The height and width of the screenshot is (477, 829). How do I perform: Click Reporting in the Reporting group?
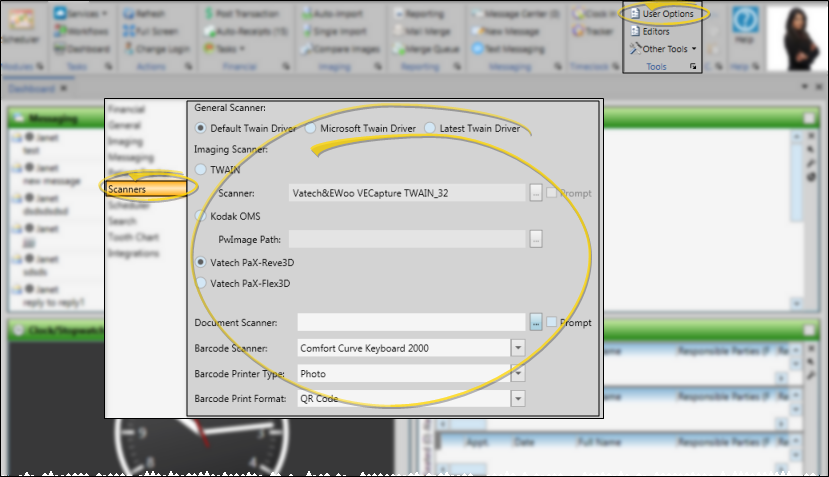419,13
